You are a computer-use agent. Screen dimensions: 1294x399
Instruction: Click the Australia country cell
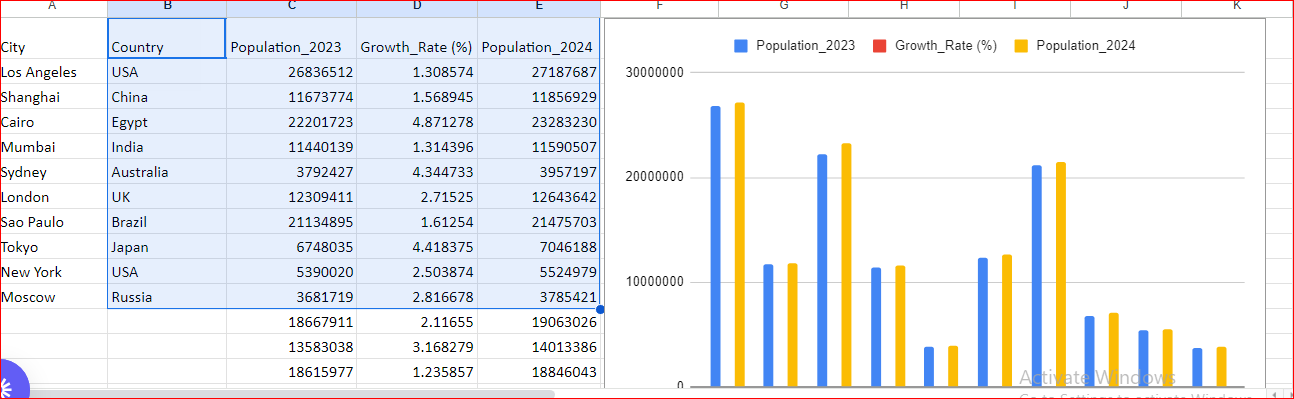click(x=166, y=172)
